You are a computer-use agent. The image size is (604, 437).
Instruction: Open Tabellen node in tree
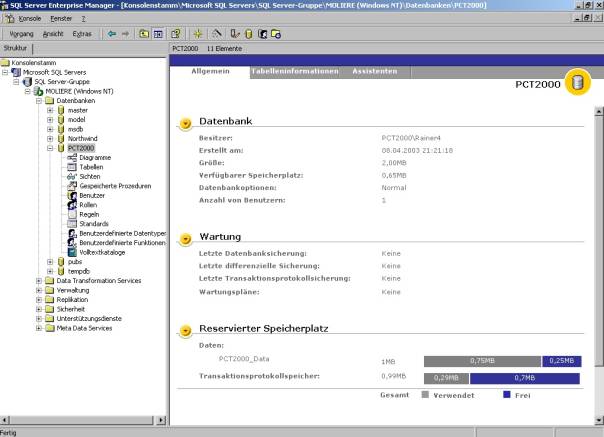click(x=91, y=167)
